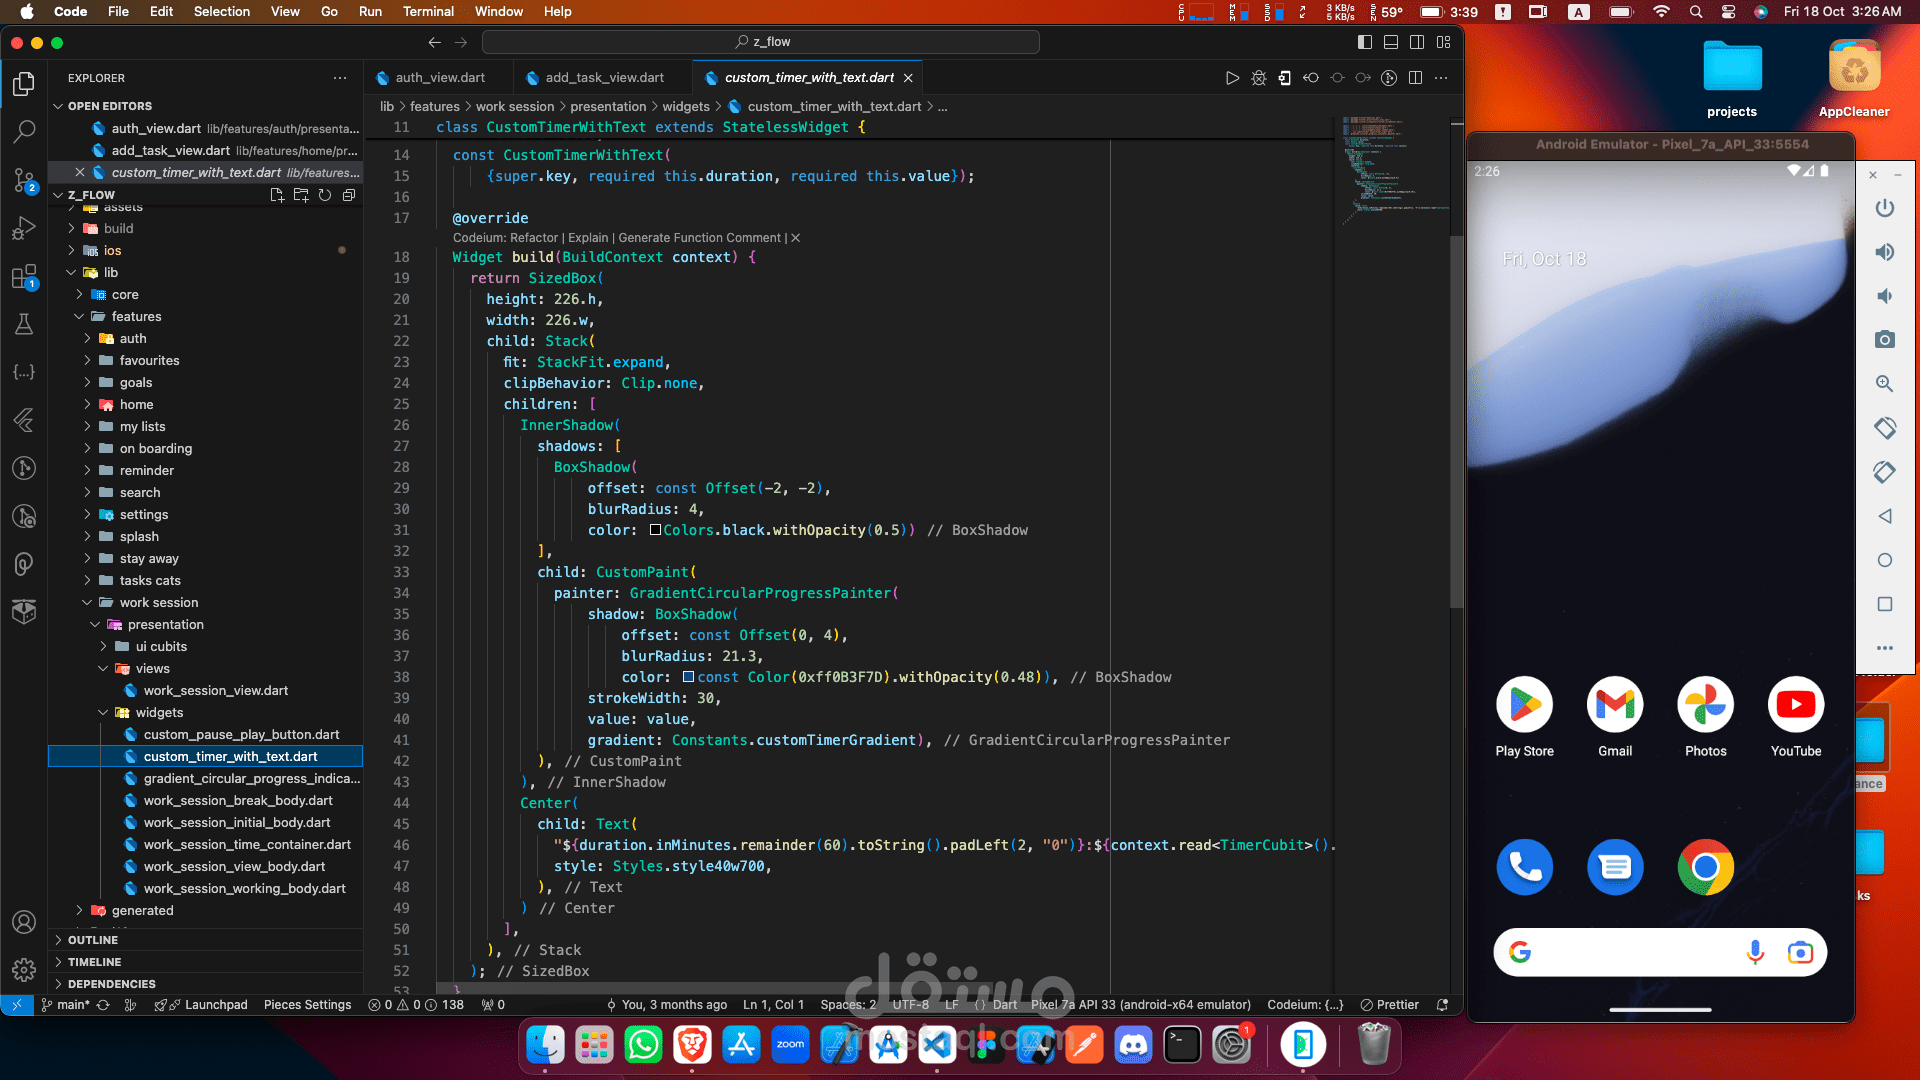Toggle the primary sidebar layout button

pyautogui.click(x=1365, y=42)
